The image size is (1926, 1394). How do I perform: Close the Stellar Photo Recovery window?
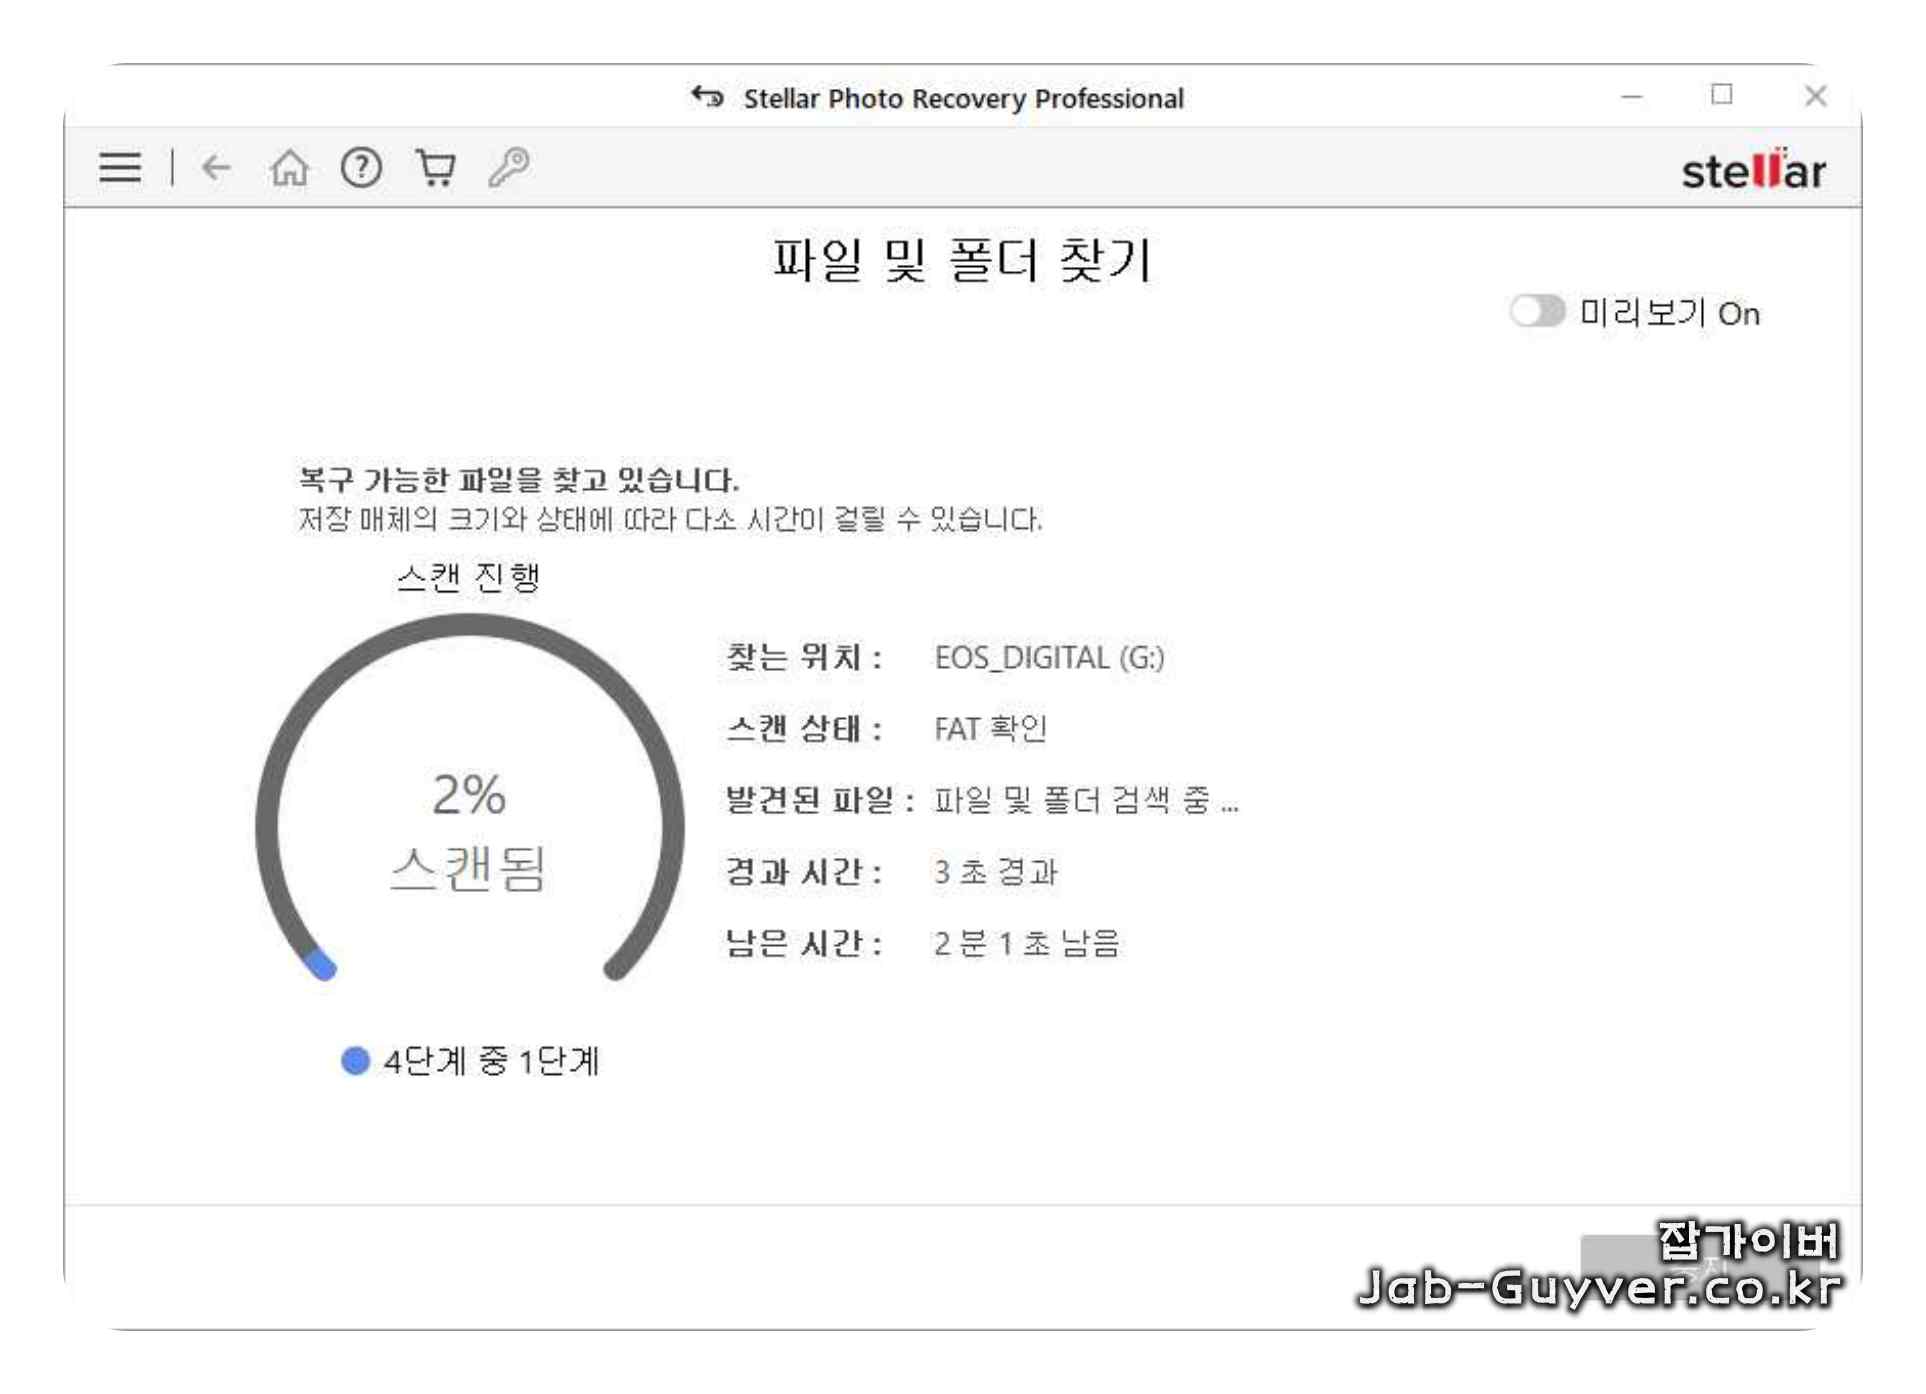click(x=1815, y=96)
